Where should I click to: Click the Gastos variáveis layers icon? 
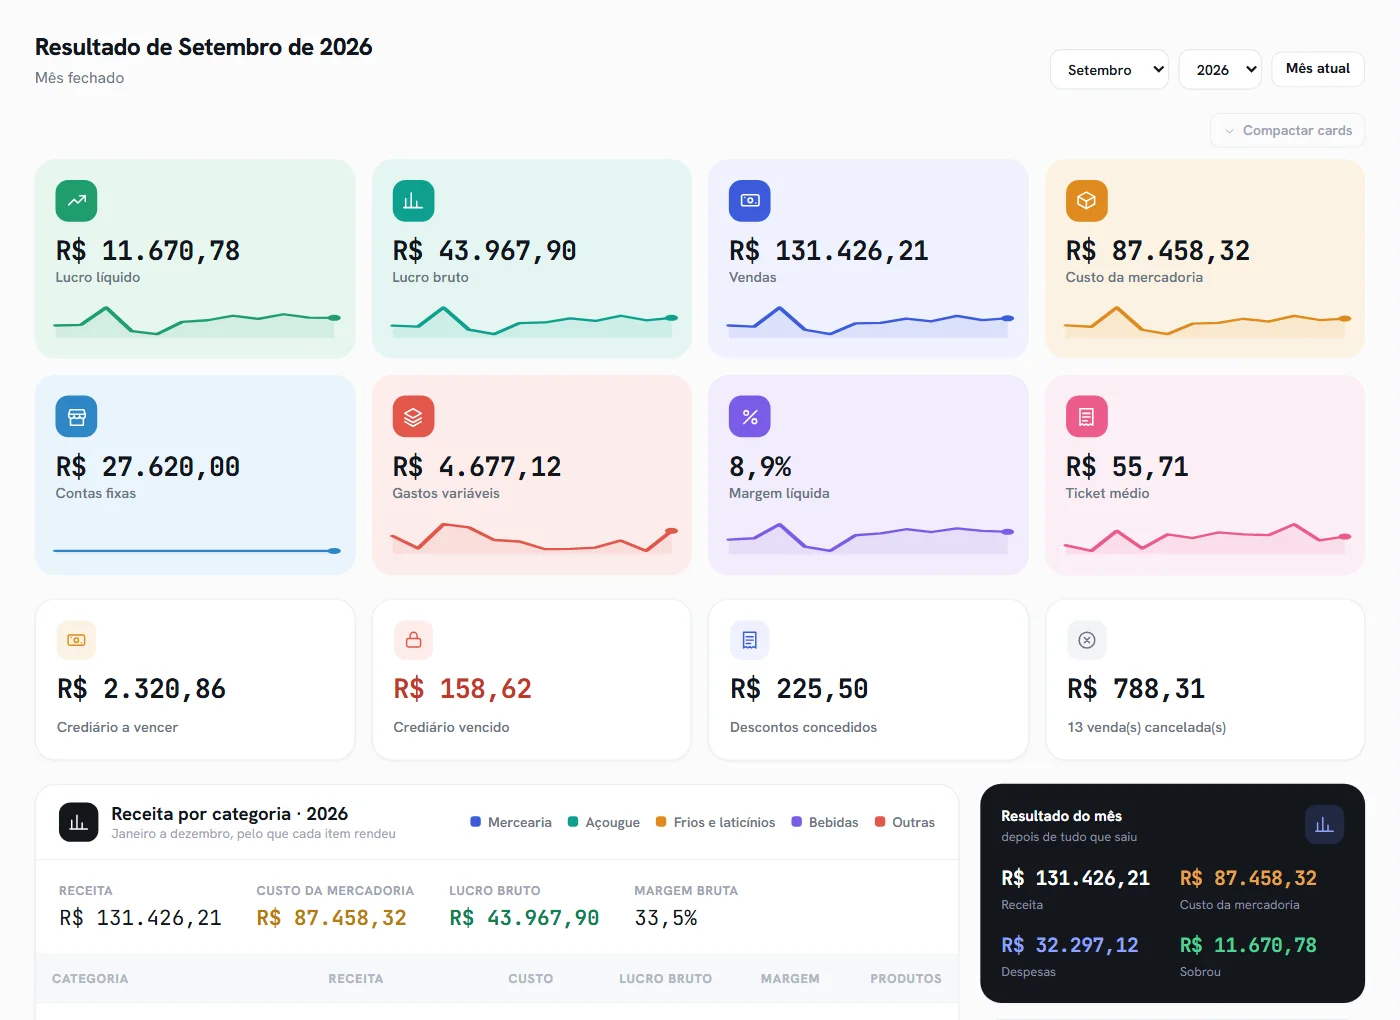[x=413, y=417]
